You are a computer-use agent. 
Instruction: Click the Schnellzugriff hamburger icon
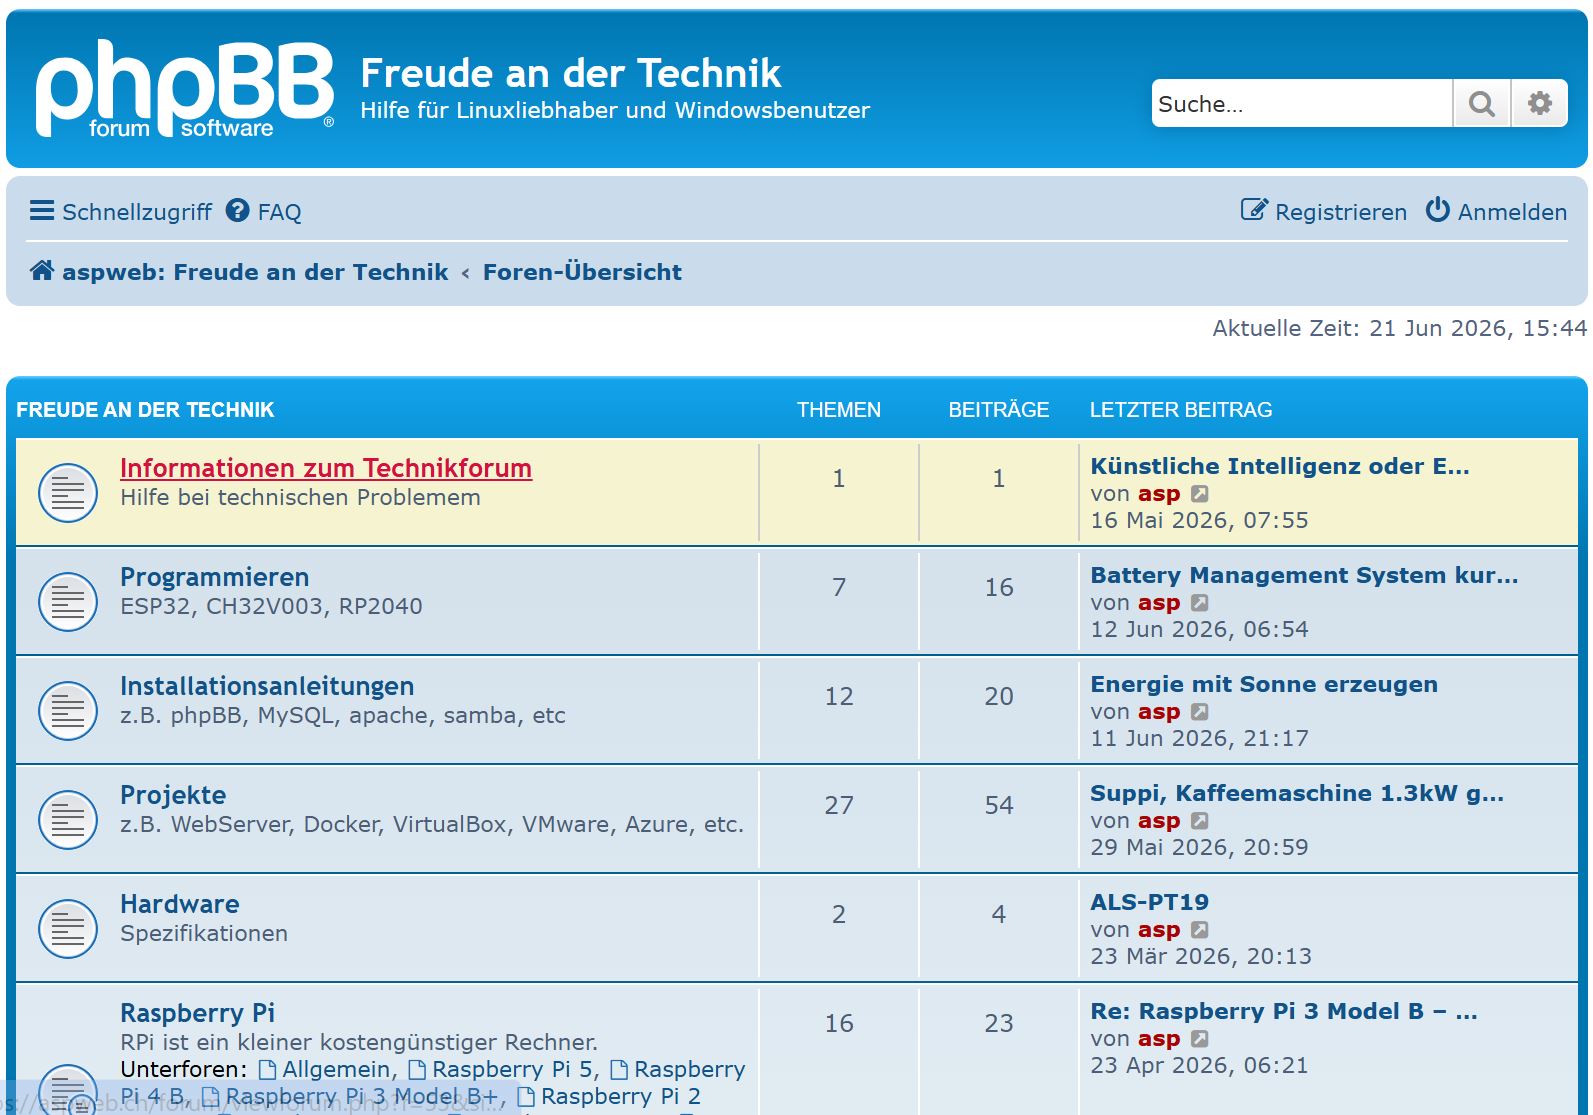click(42, 211)
